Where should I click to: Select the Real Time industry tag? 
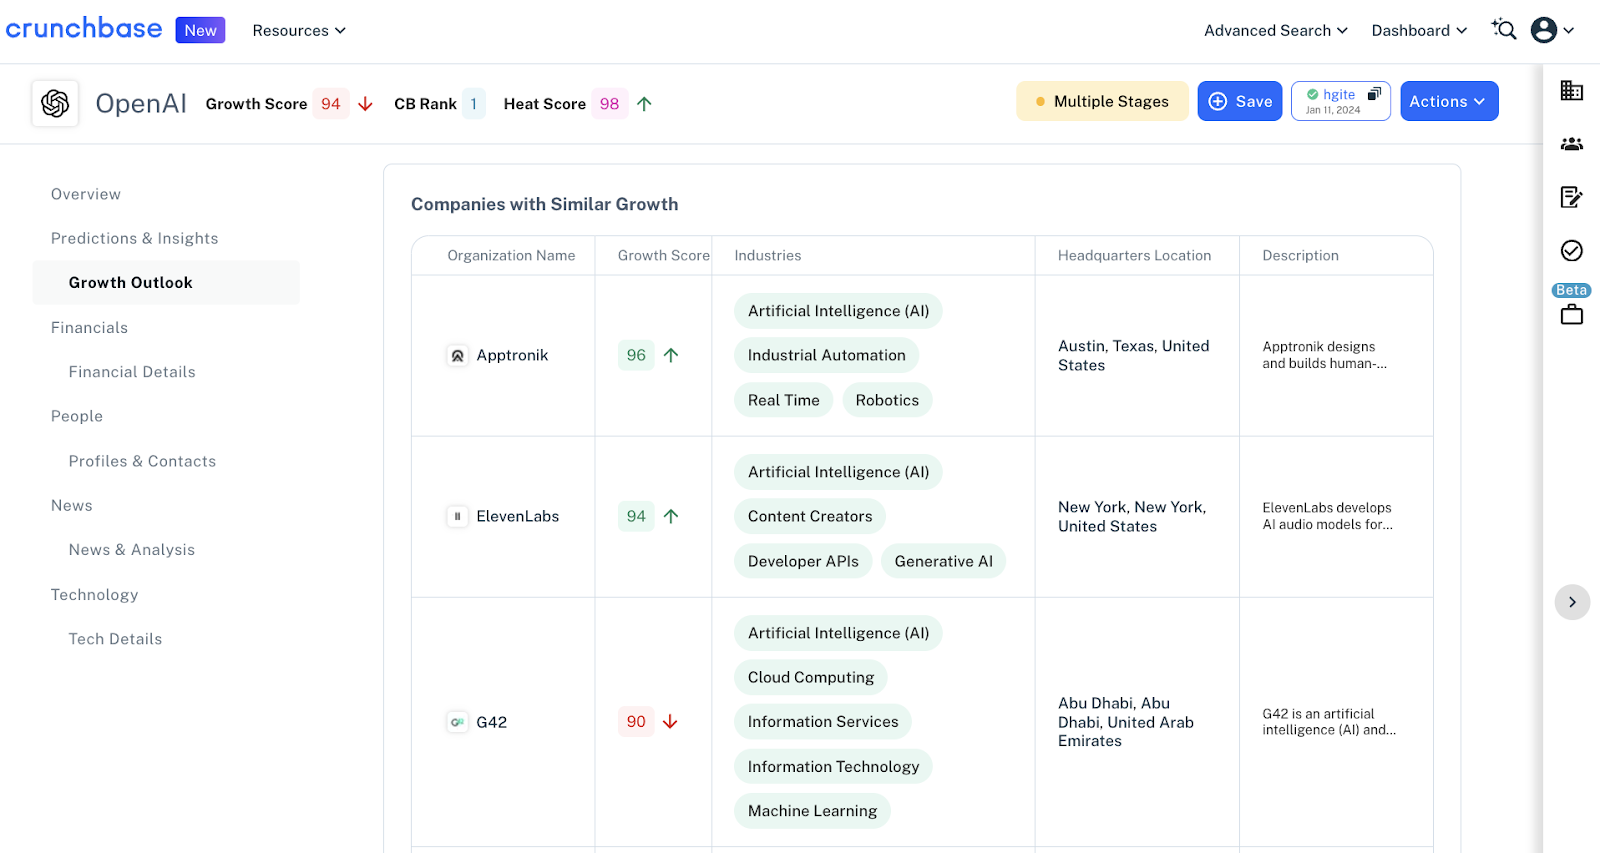click(784, 400)
